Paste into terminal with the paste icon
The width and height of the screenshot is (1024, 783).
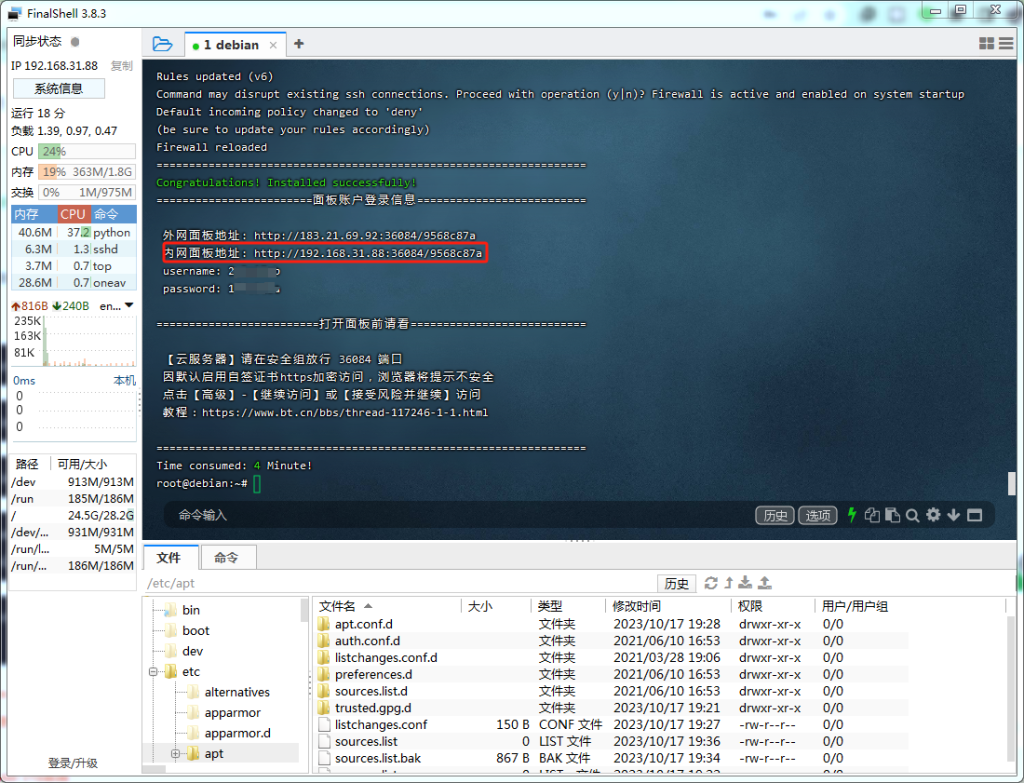[892, 515]
